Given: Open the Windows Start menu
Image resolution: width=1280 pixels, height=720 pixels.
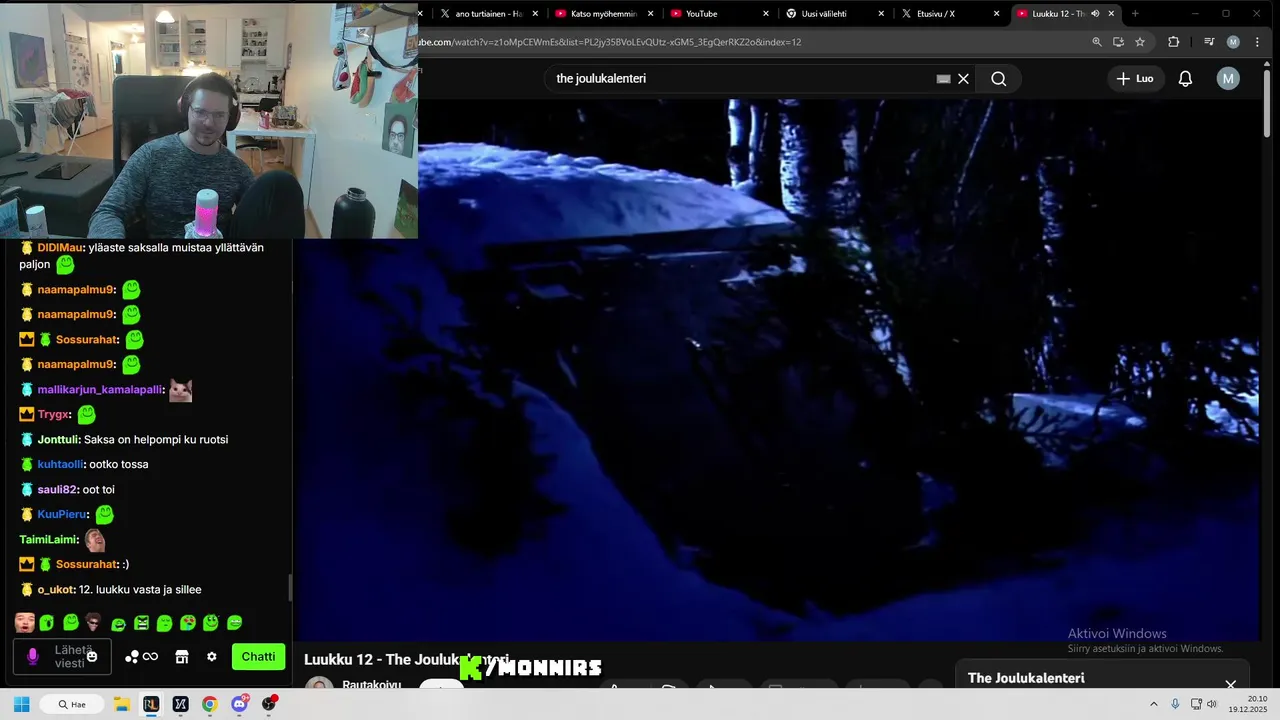Looking at the screenshot, I should pos(21,704).
